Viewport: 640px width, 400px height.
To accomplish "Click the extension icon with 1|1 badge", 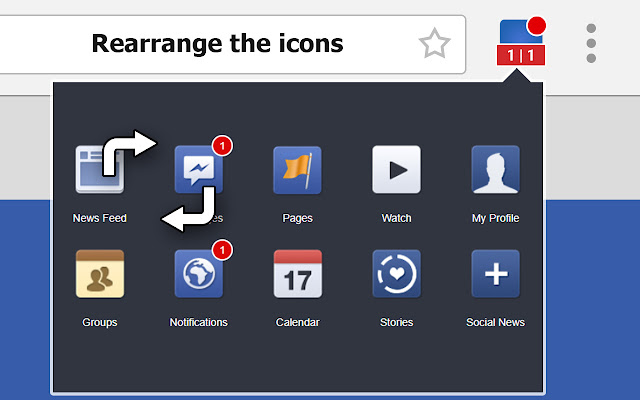I will click(521, 42).
